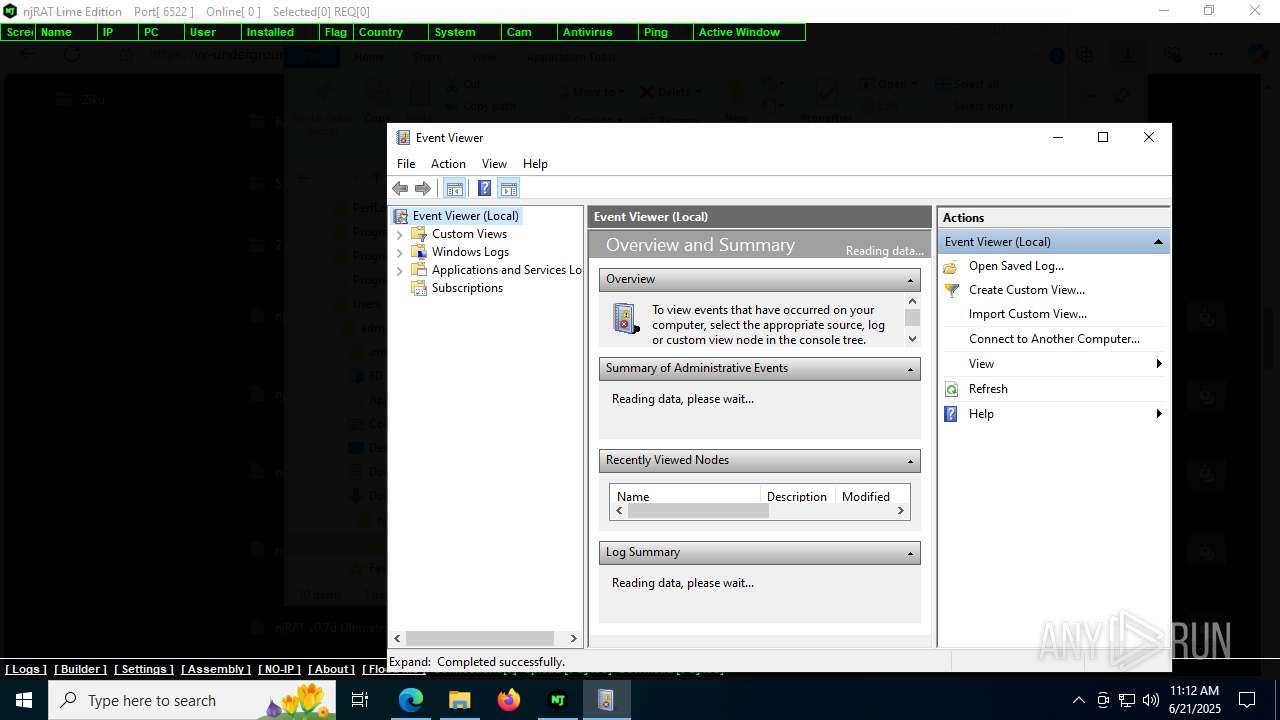Open the View menu in the menu bar

pos(494,164)
